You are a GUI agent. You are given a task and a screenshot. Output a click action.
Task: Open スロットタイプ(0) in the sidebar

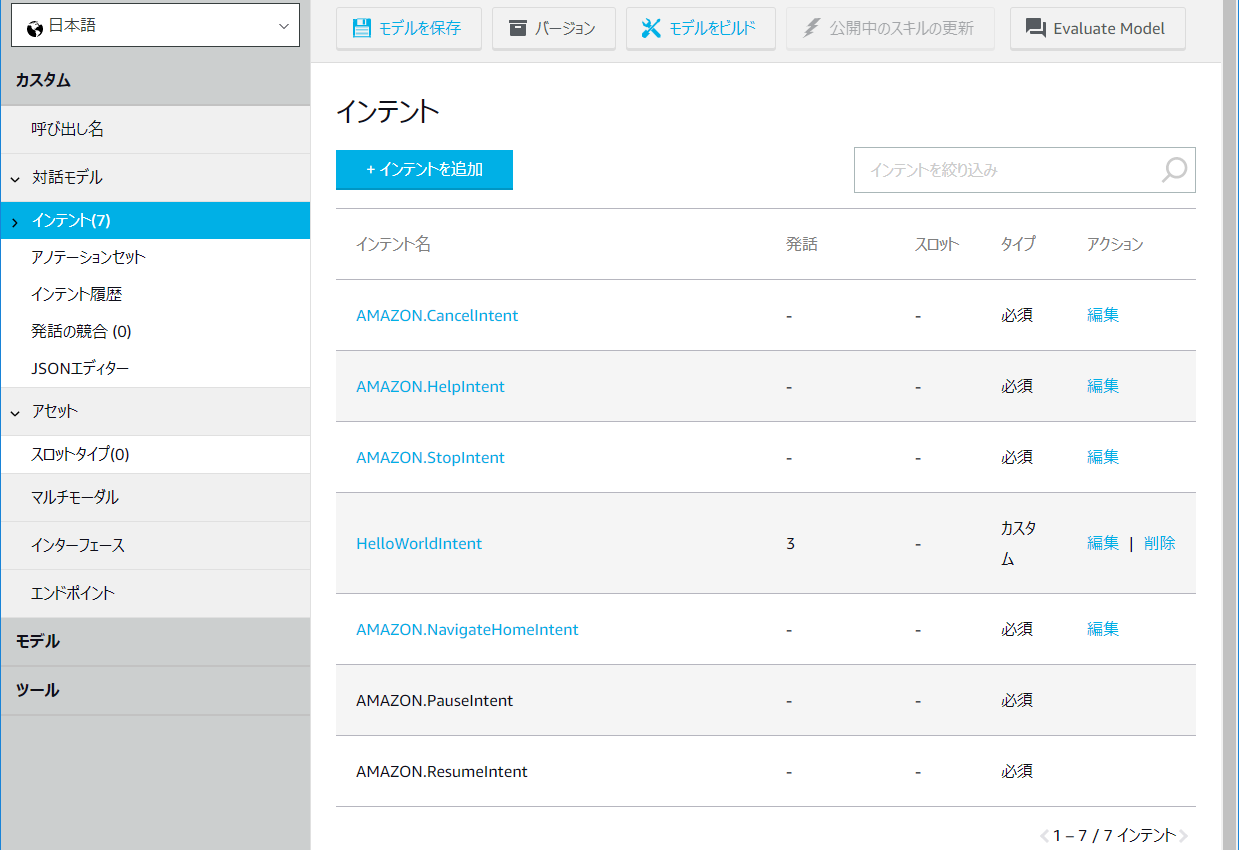pos(155,455)
